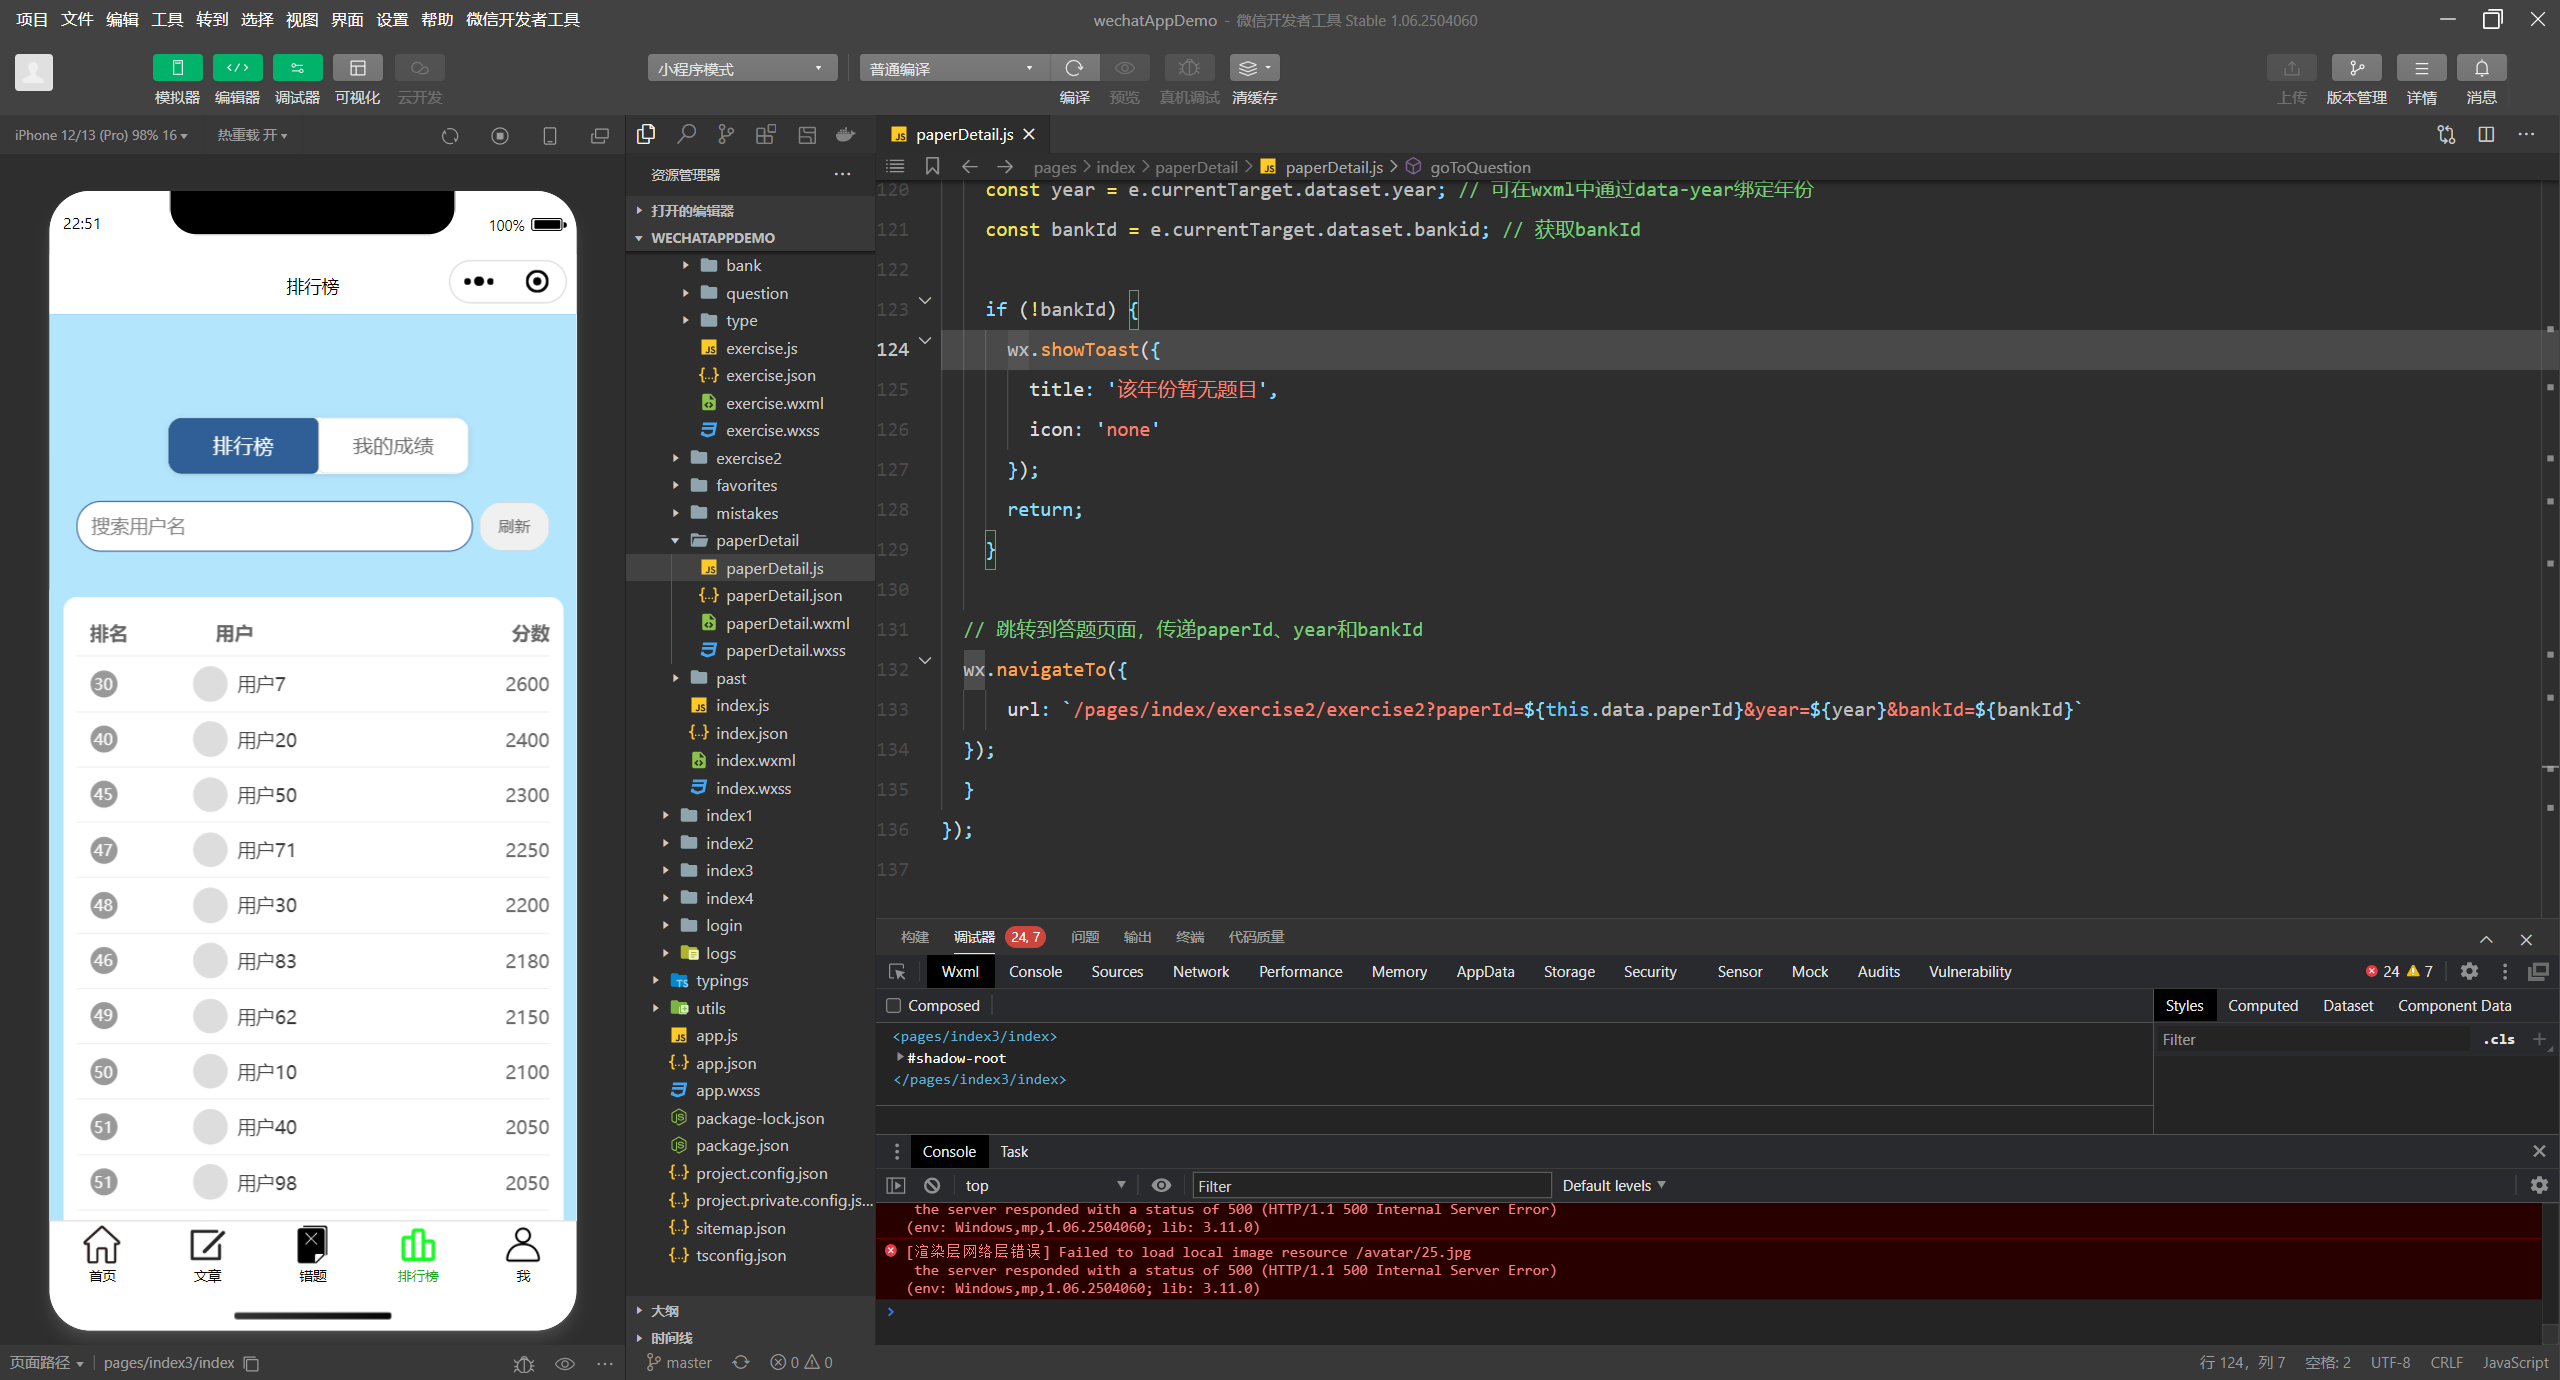Expand the exercise2 folder
2560x1380 pixels.
[748, 458]
